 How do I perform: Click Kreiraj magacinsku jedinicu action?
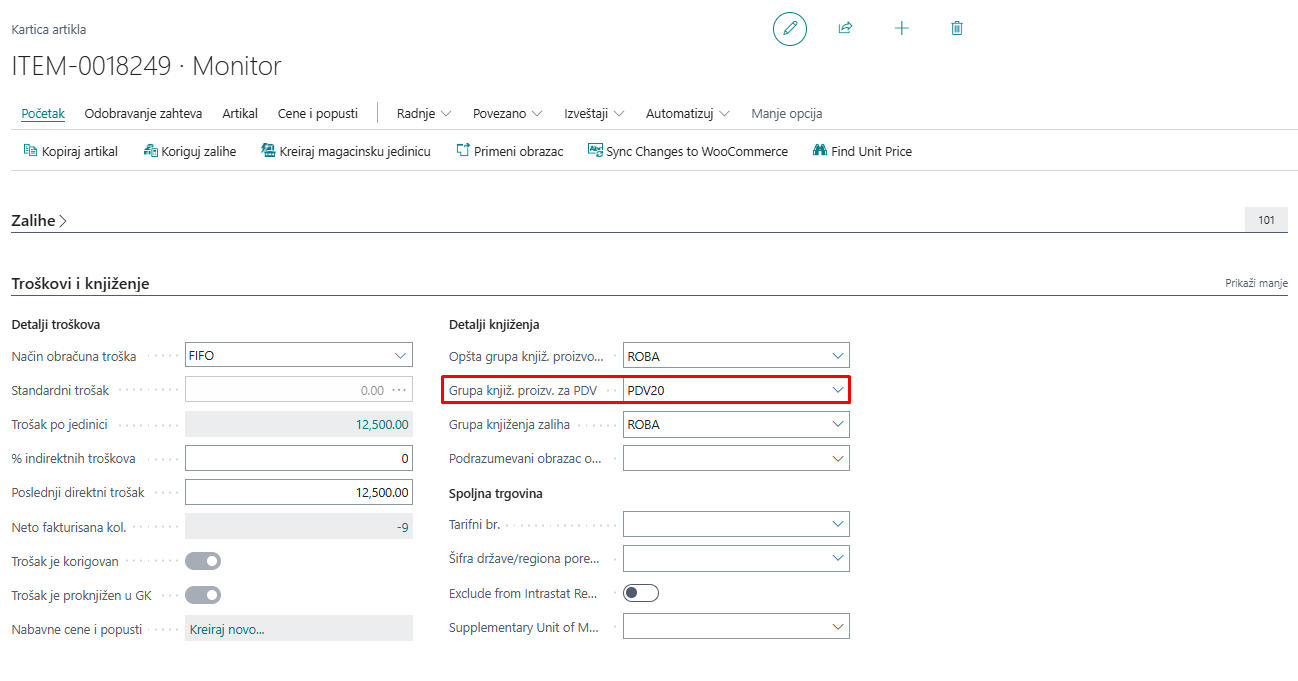[346, 151]
